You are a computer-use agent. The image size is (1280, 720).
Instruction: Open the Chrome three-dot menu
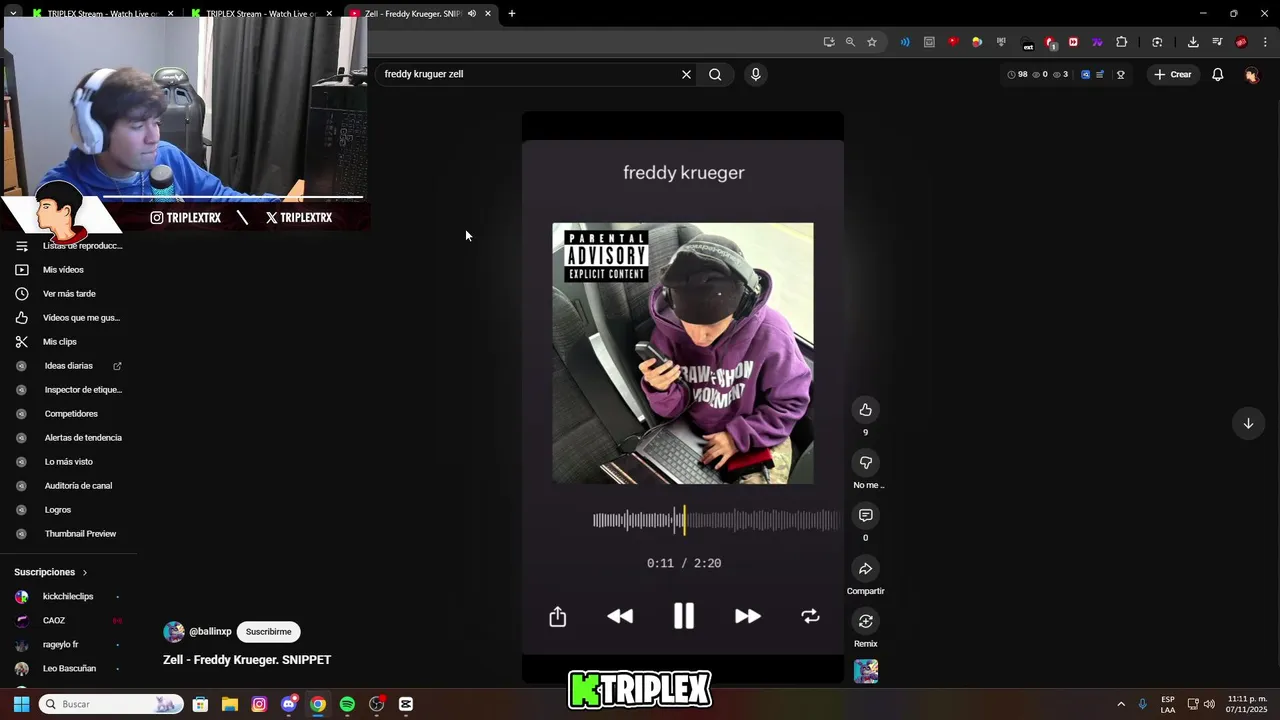[1266, 42]
